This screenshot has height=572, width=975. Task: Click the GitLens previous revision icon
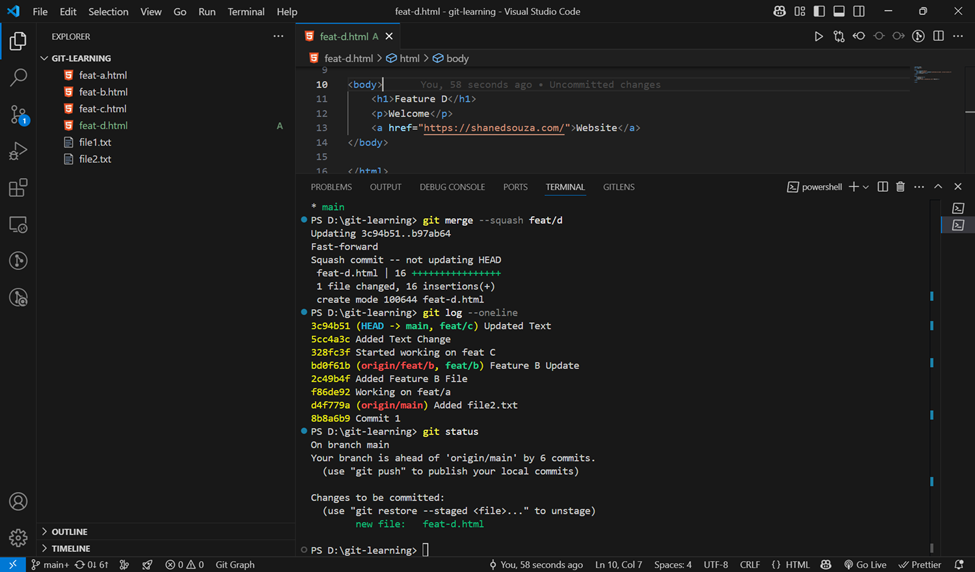[x=859, y=37]
